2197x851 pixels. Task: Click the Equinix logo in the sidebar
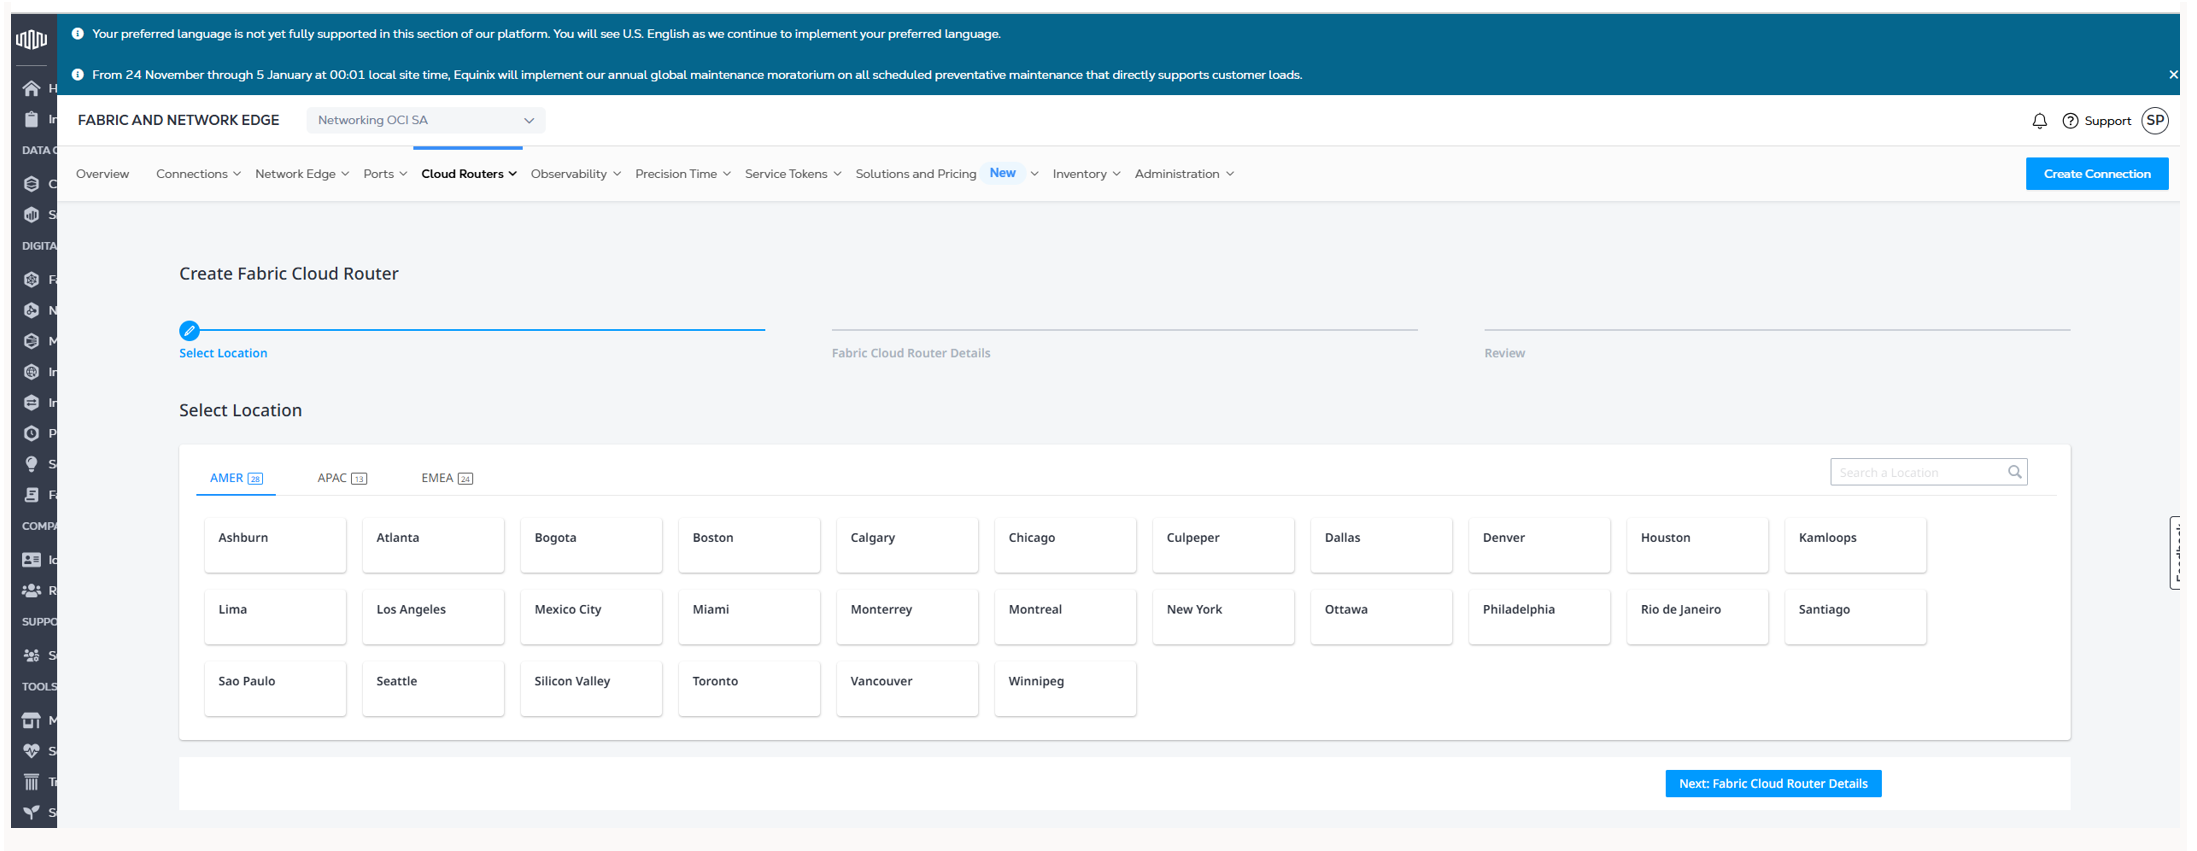[31, 39]
